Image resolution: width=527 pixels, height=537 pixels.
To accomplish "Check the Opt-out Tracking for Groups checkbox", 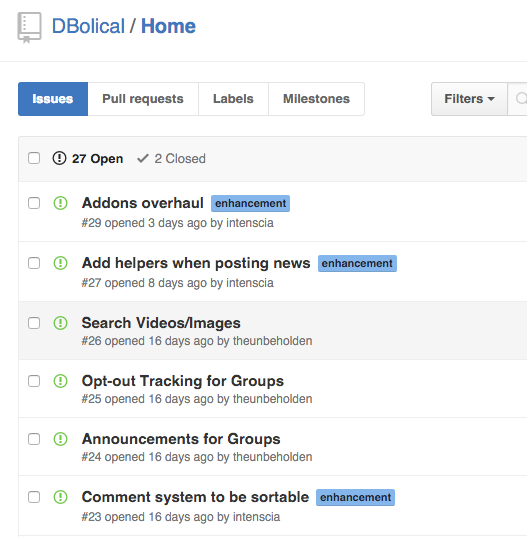I will coord(34,381).
